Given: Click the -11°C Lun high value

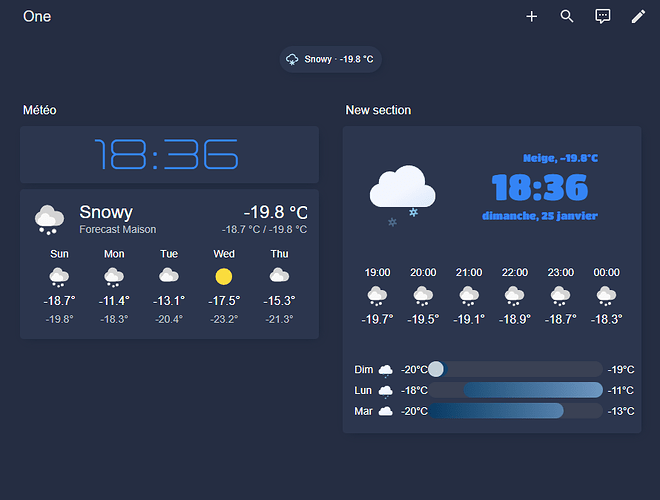Looking at the screenshot, I should pyautogui.click(x=620, y=391).
